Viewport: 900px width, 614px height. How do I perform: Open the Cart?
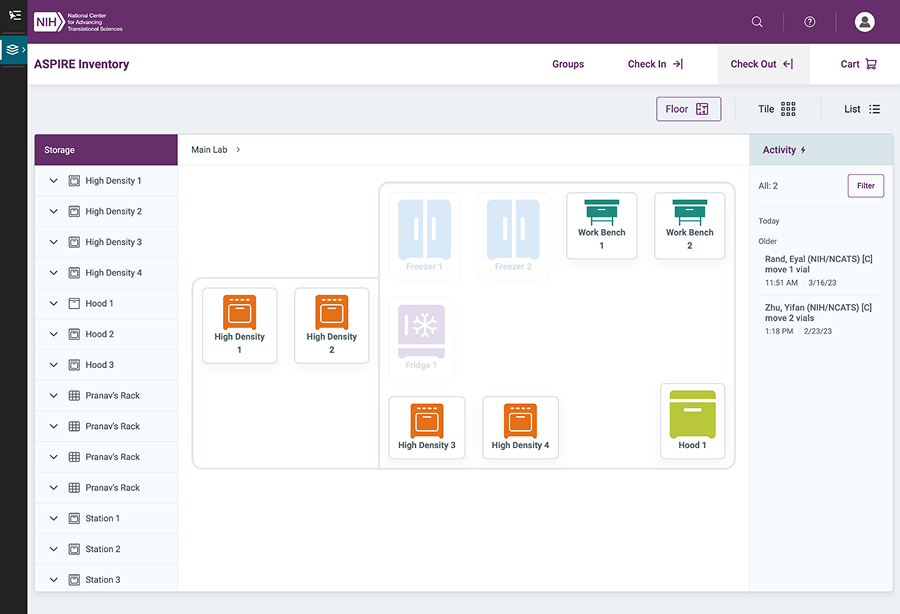pos(858,64)
